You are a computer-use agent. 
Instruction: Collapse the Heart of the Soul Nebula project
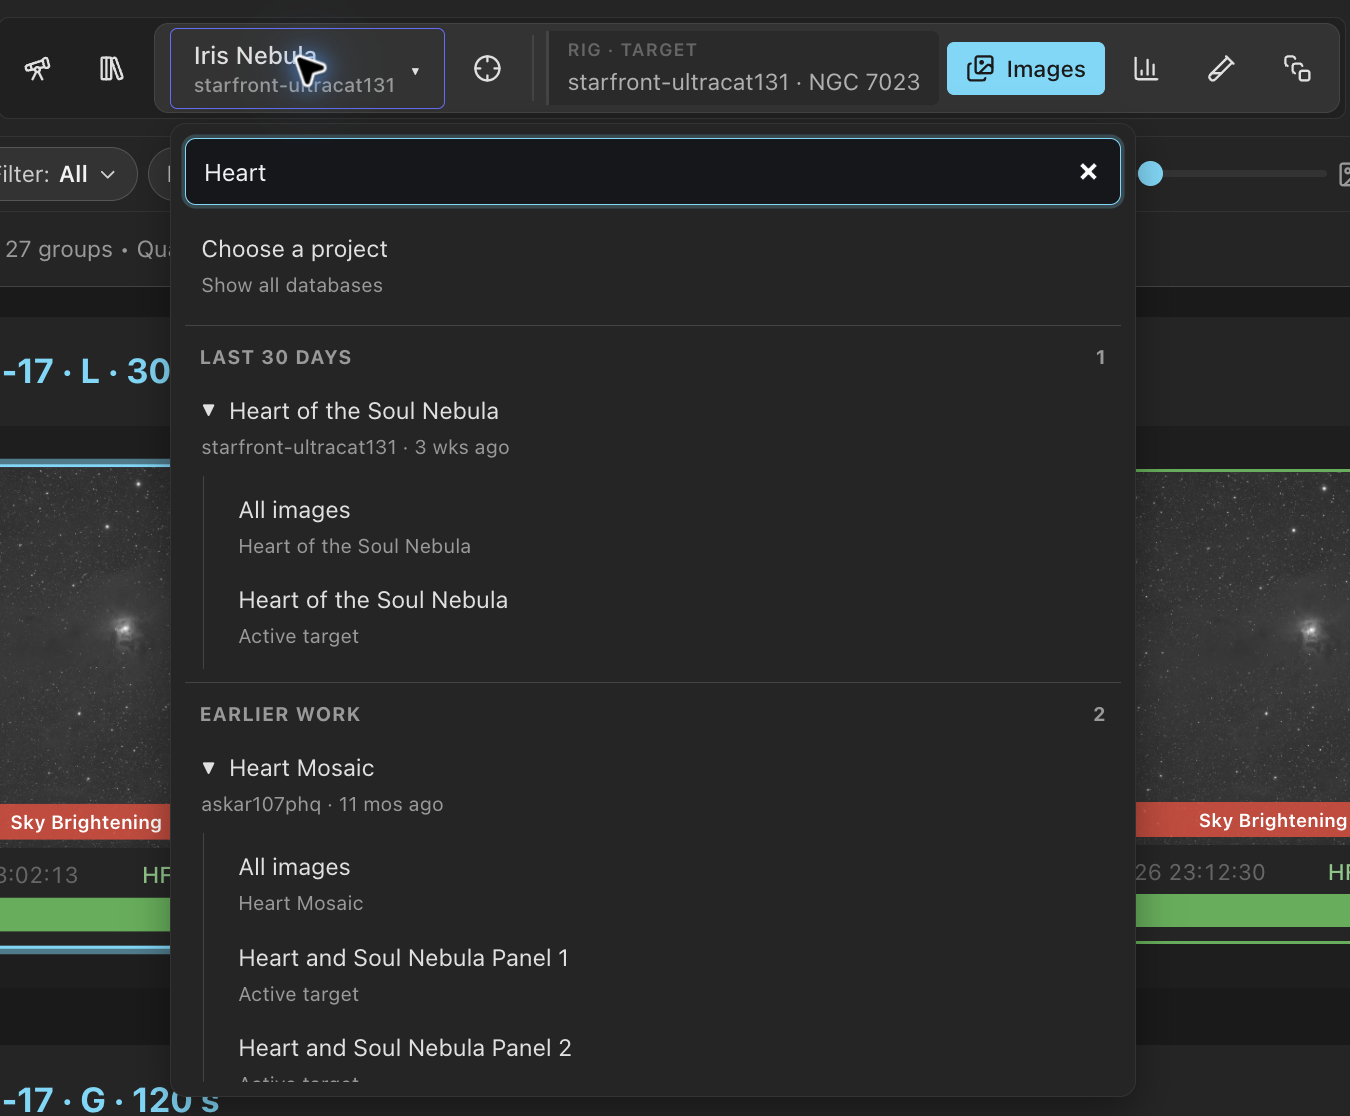(x=209, y=410)
